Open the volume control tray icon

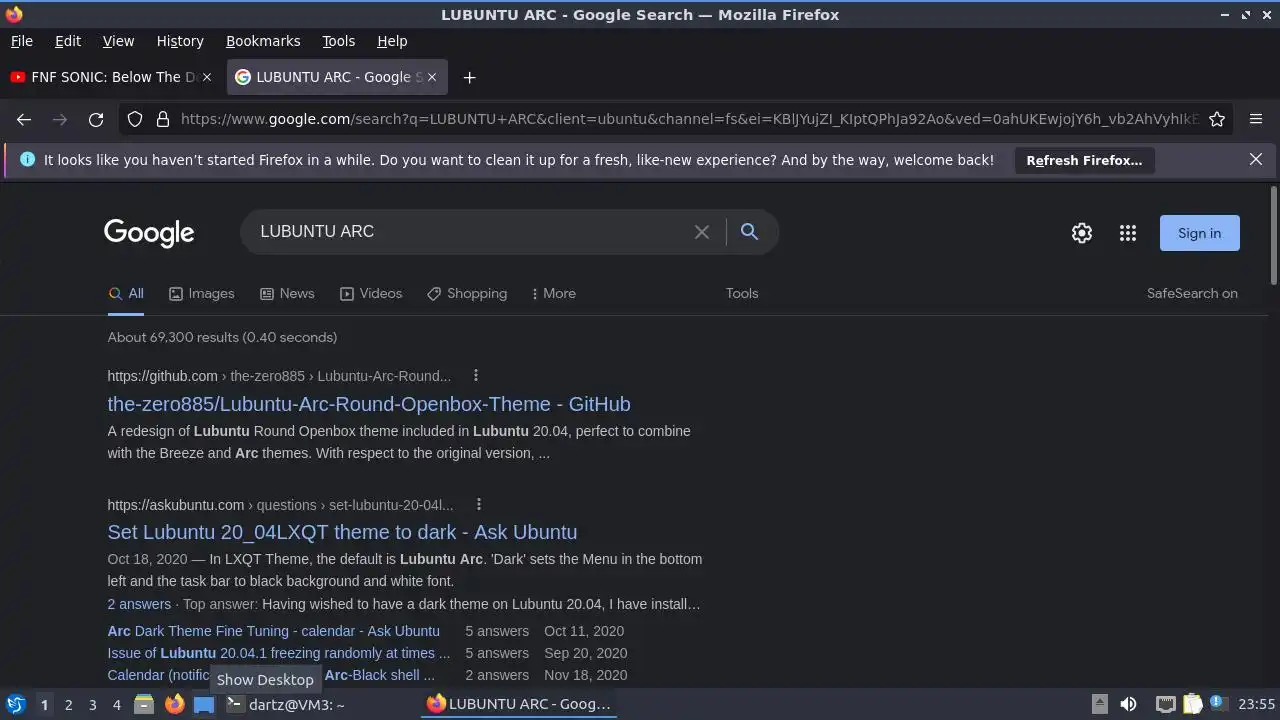[1128, 704]
